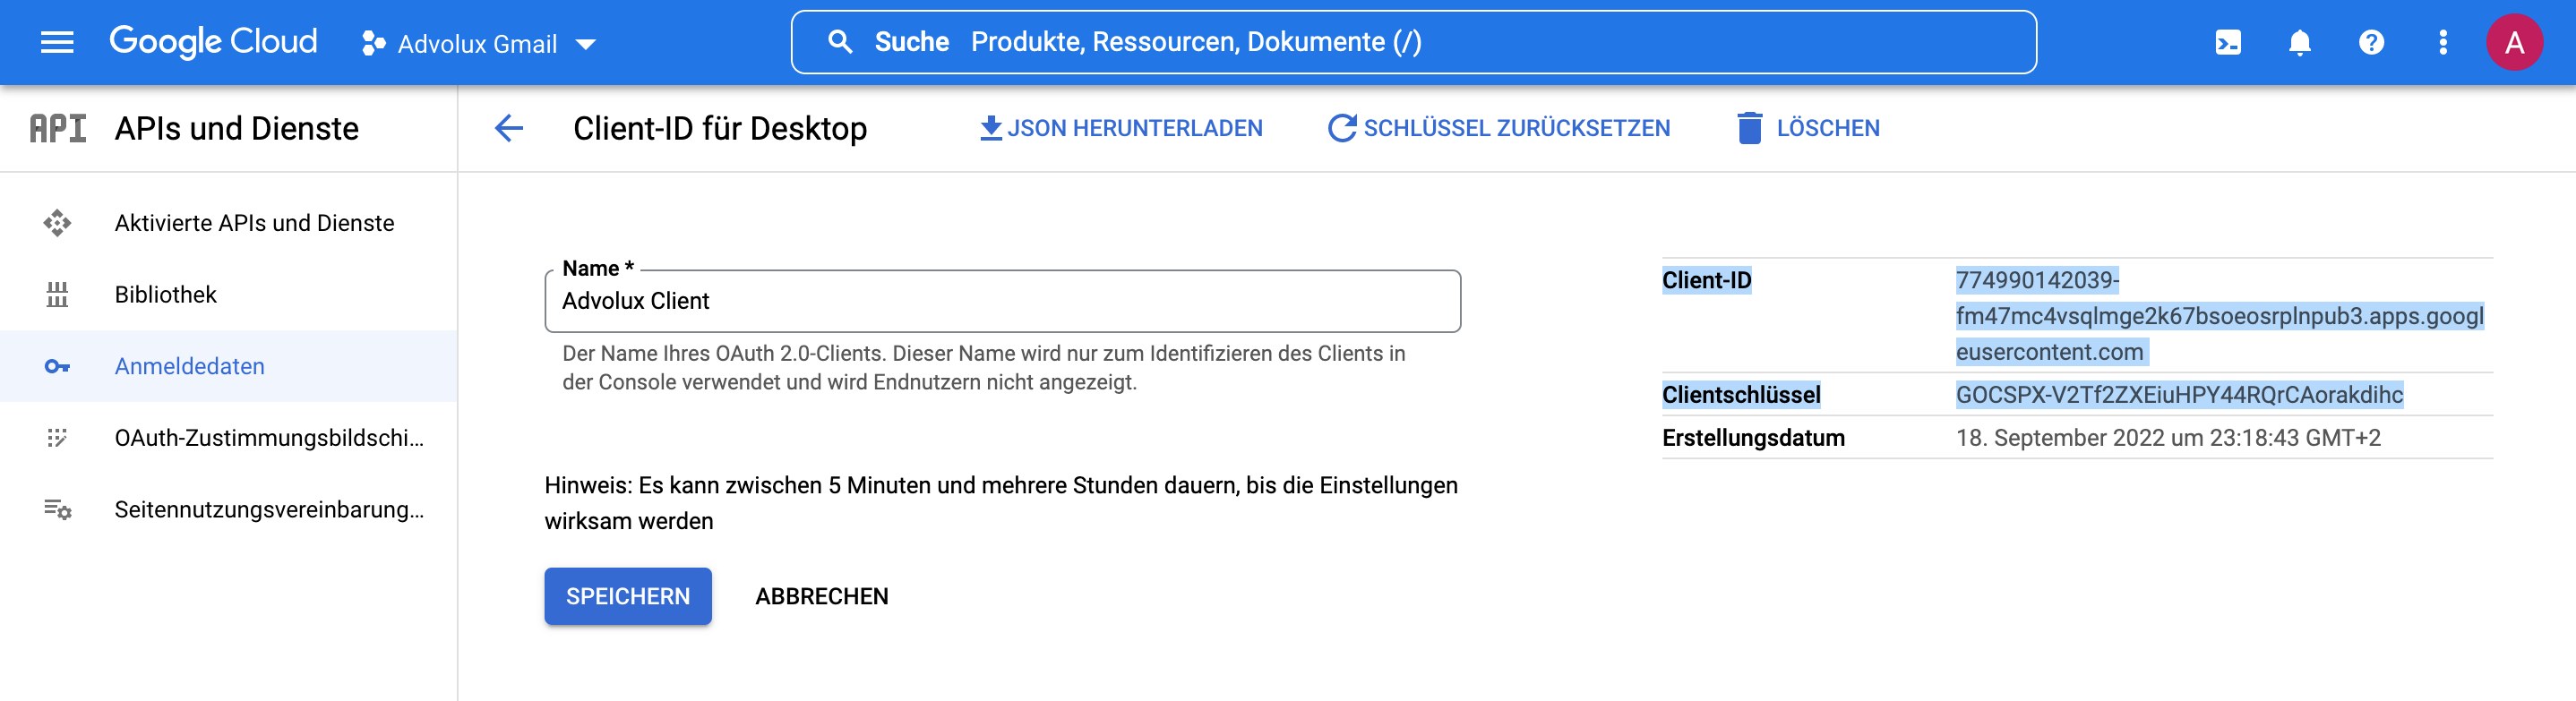
Task: Click the OAuth-Zustimmungsbildschirm icon
Action: pos(57,438)
